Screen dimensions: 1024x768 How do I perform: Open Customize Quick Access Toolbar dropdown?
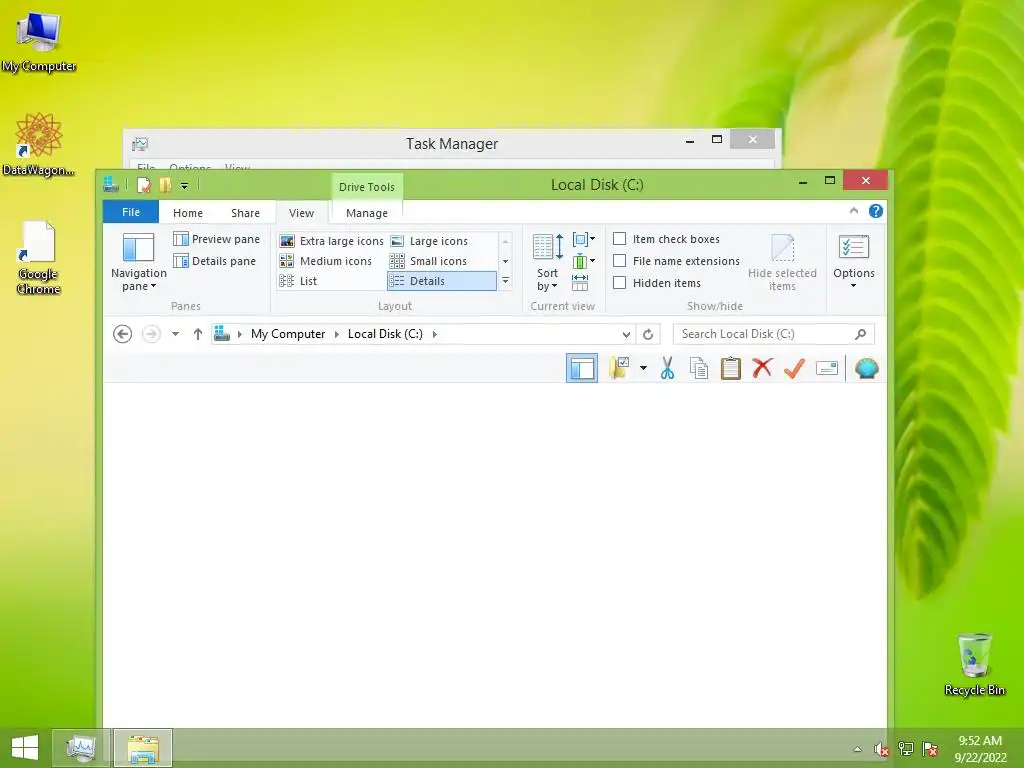click(184, 186)
